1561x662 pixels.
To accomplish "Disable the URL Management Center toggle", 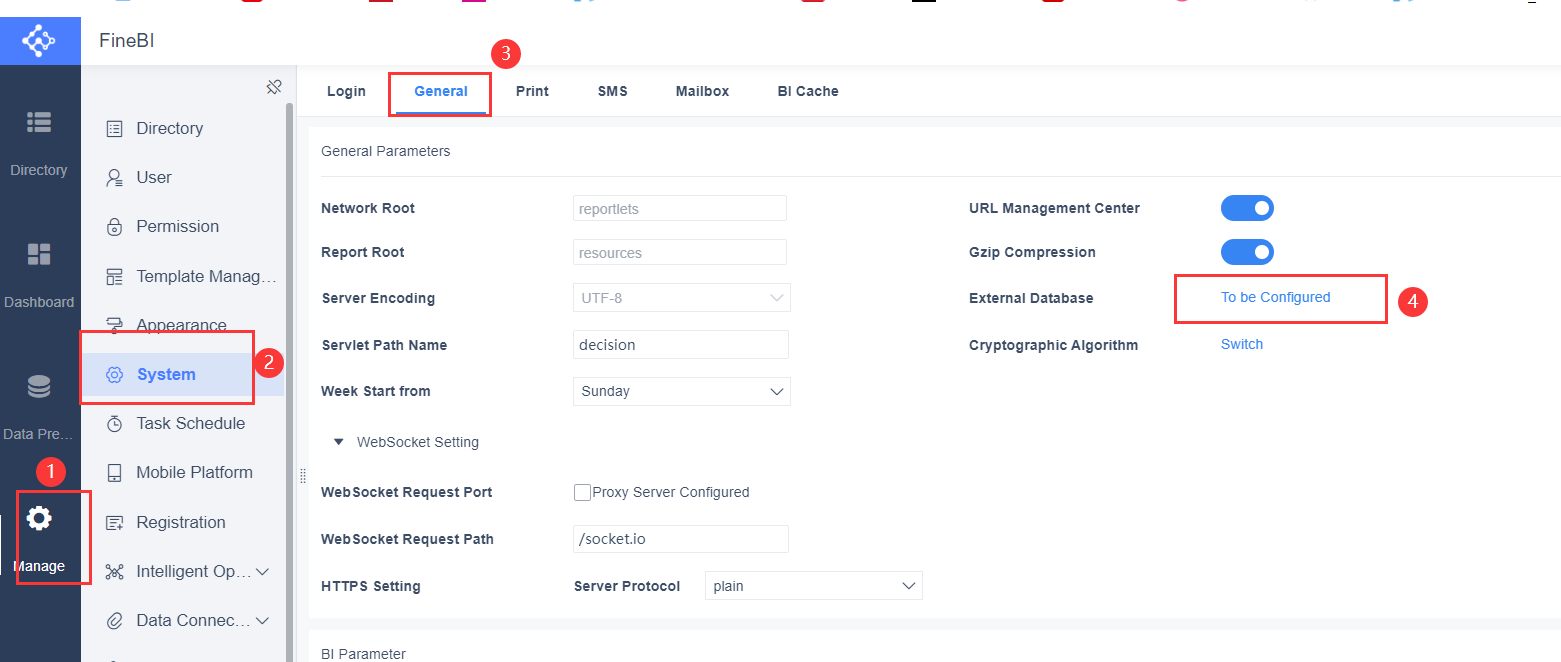I will [x=1247, y=208].
